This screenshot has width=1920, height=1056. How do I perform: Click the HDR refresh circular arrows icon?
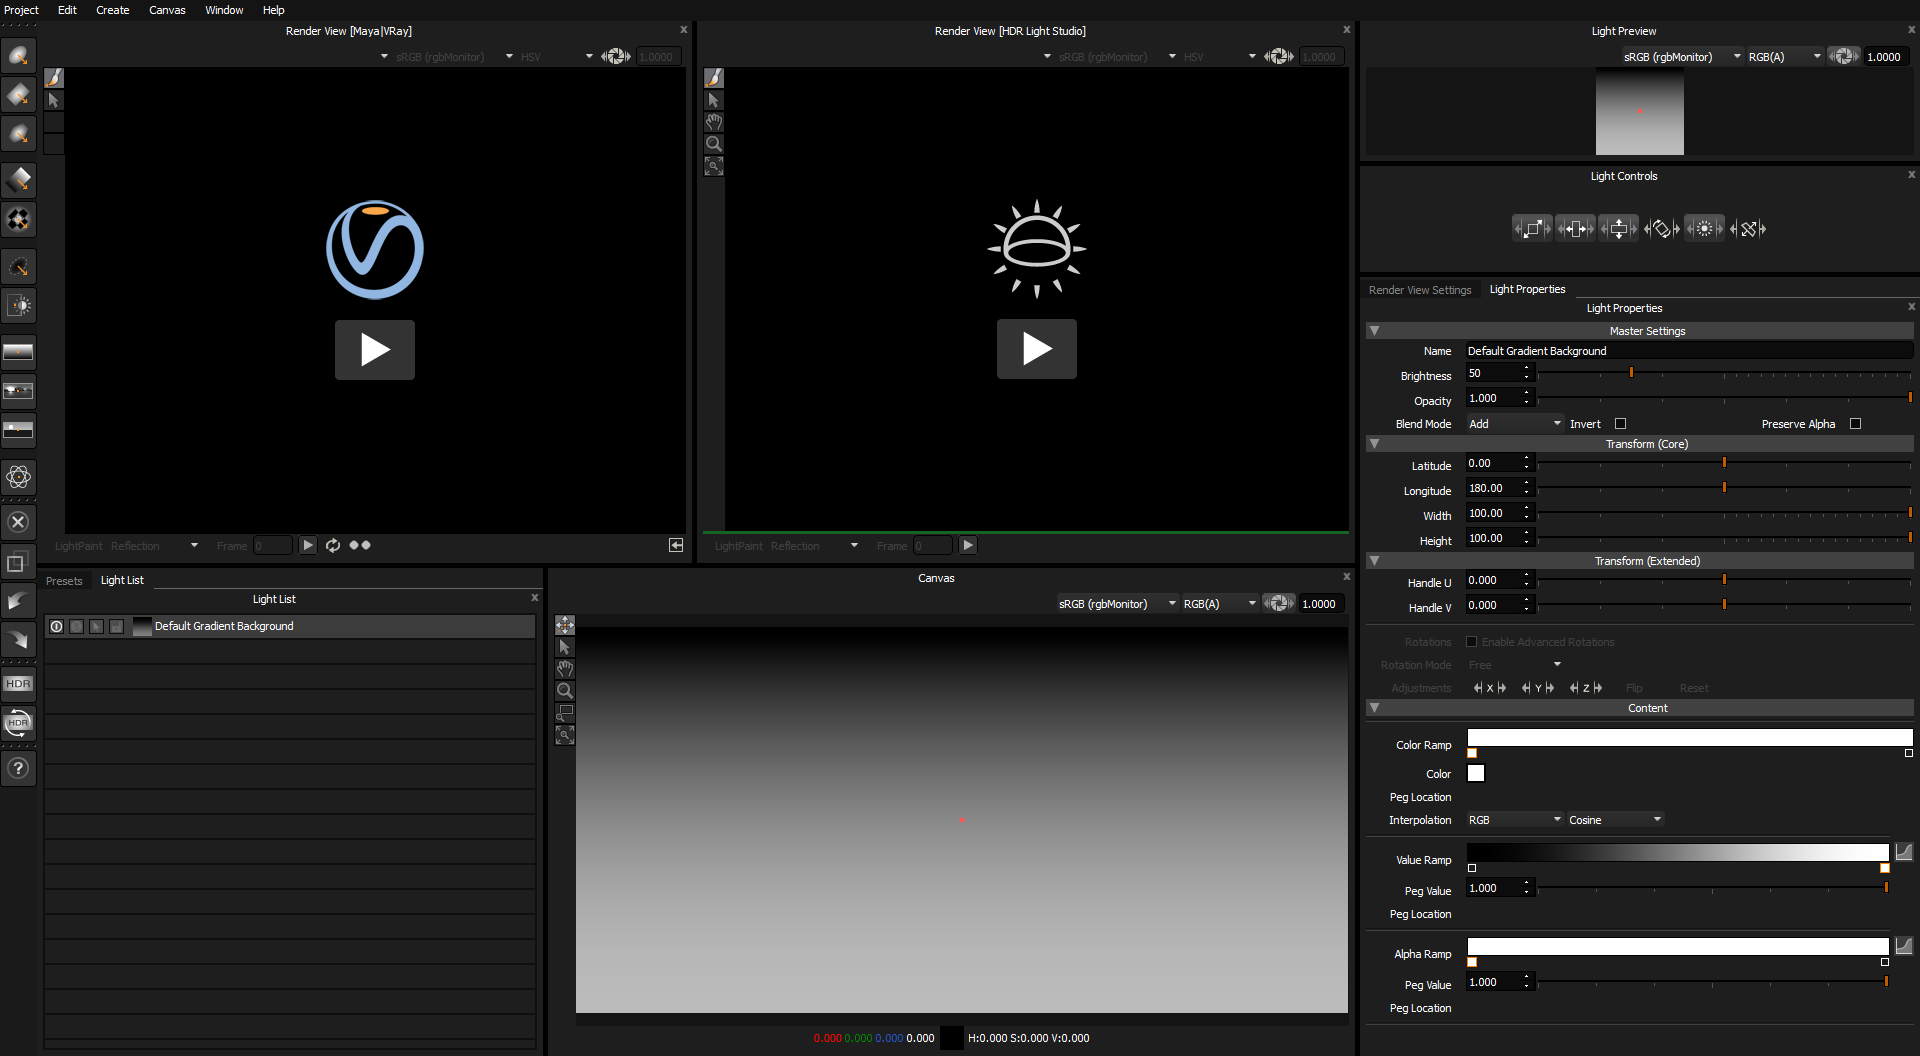pyautogui.click(x=18, y=723)
